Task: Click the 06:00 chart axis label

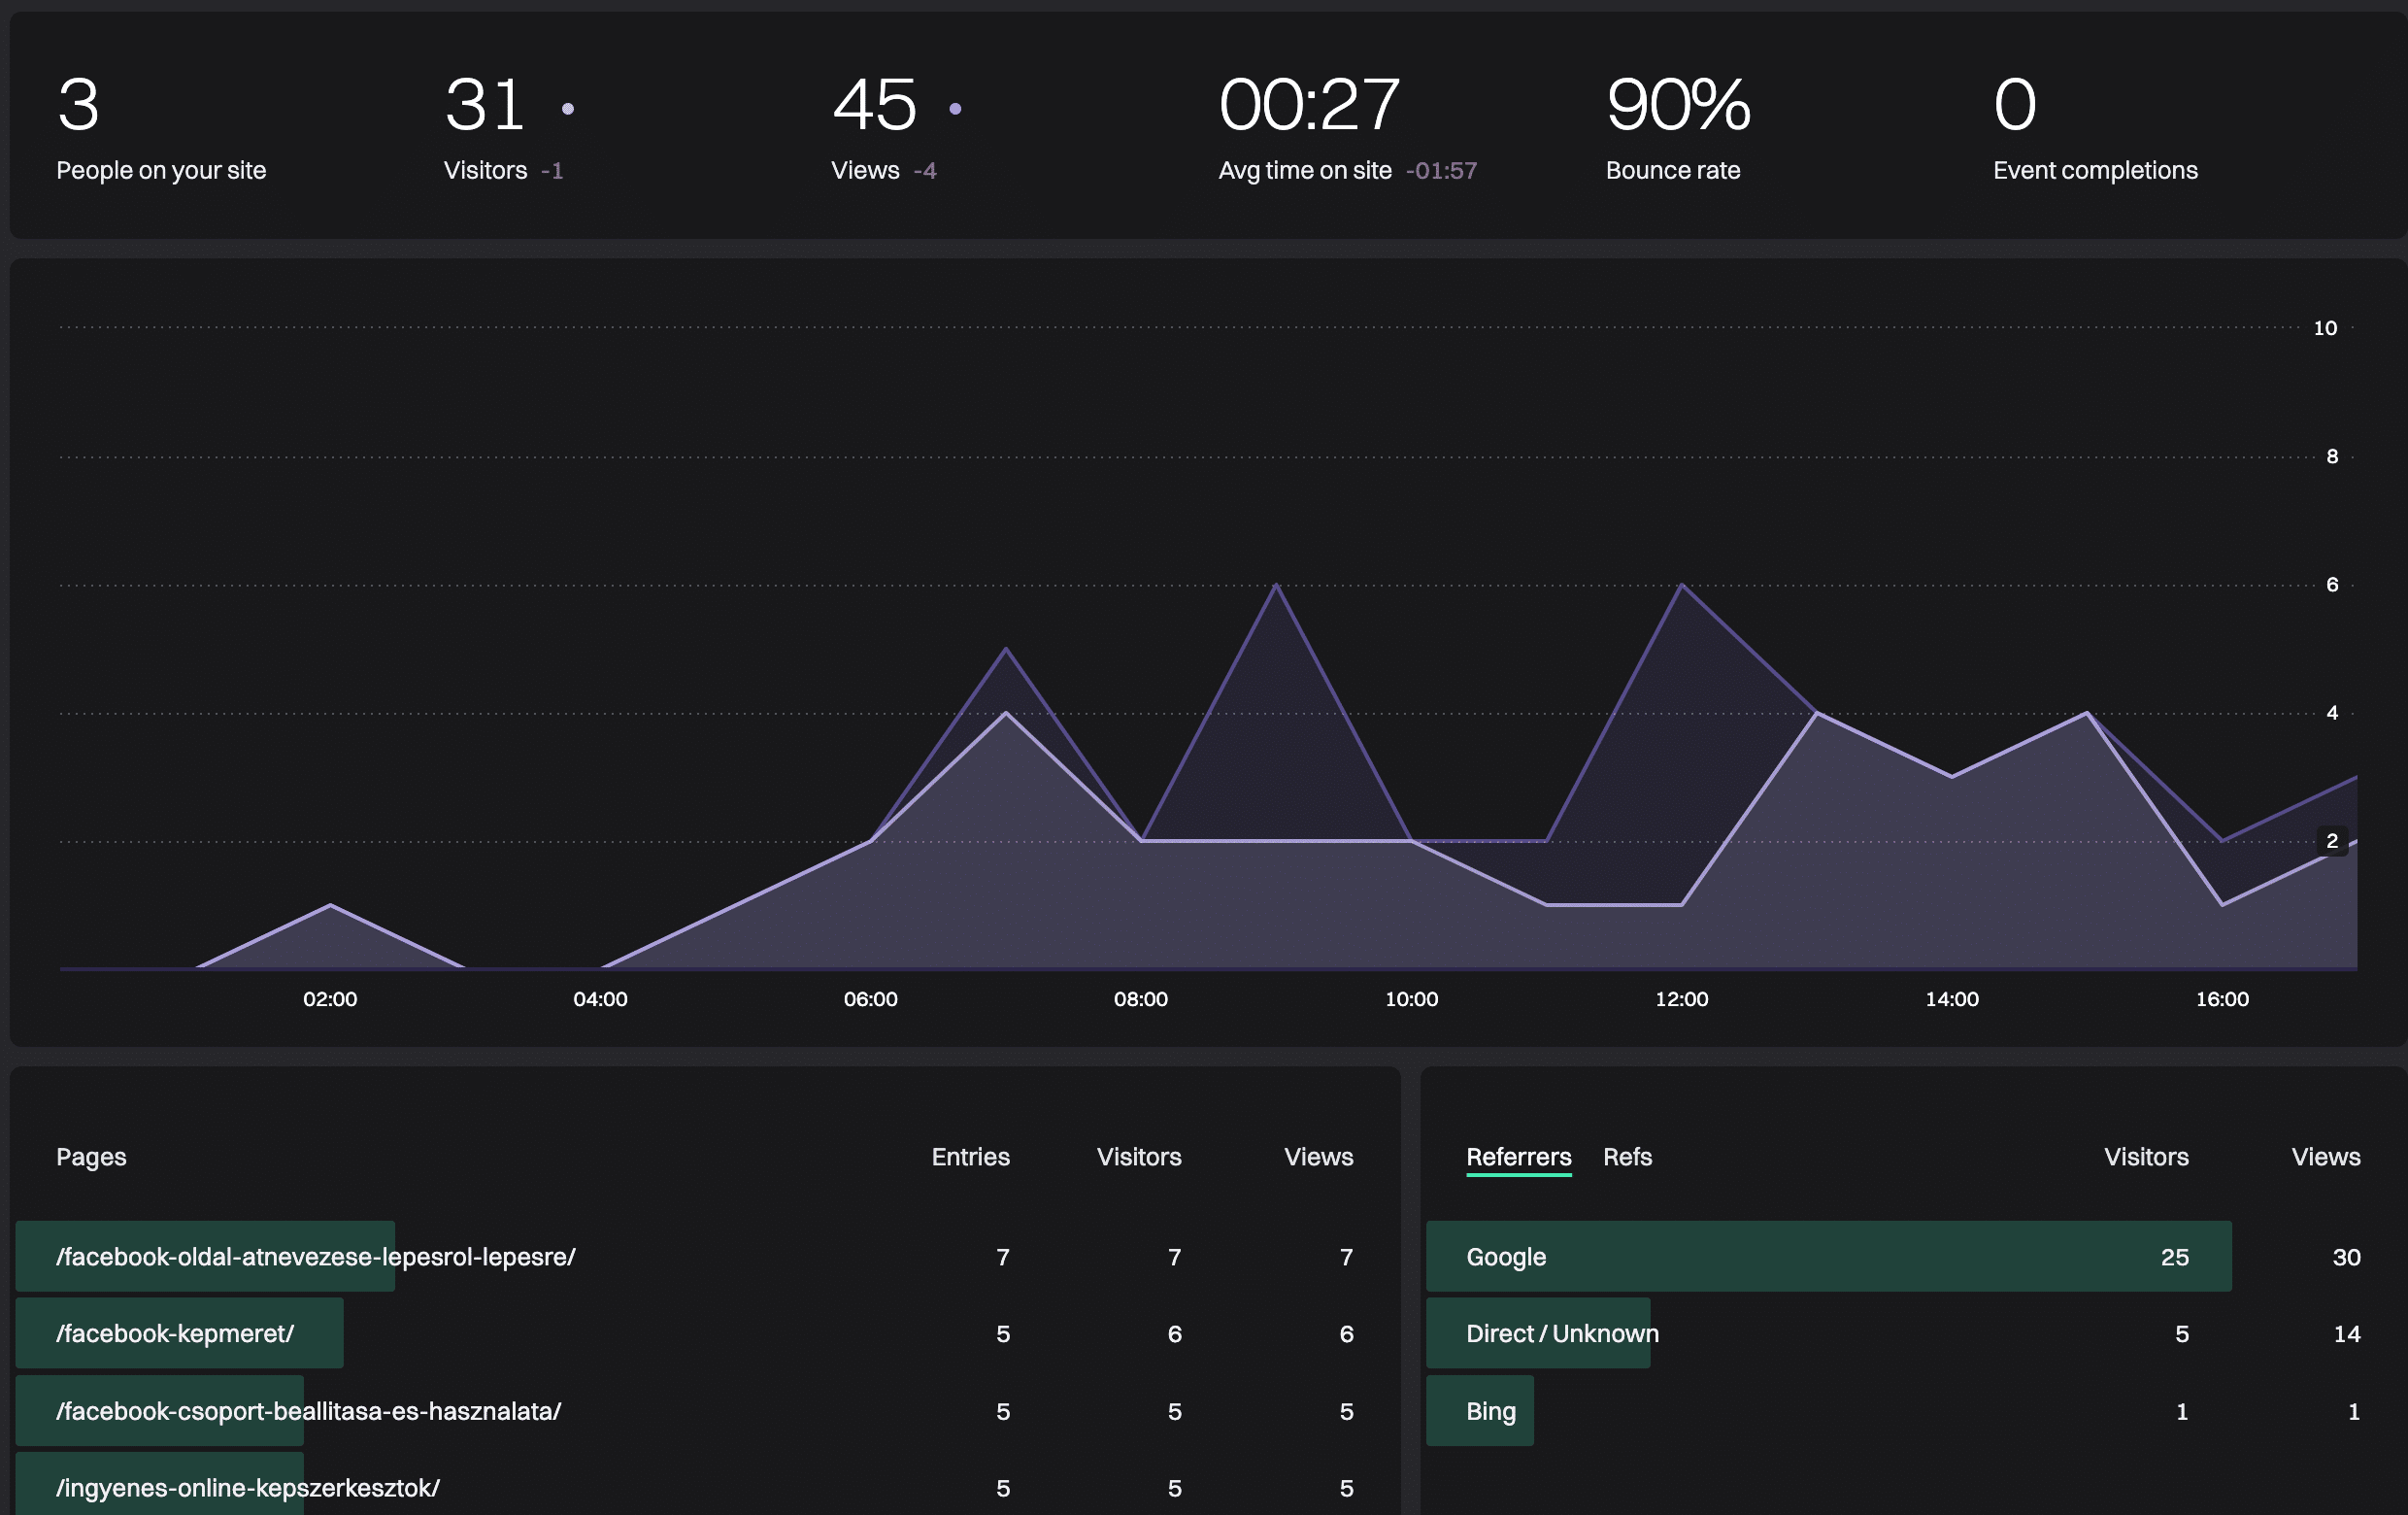Action: pos(871,999)
